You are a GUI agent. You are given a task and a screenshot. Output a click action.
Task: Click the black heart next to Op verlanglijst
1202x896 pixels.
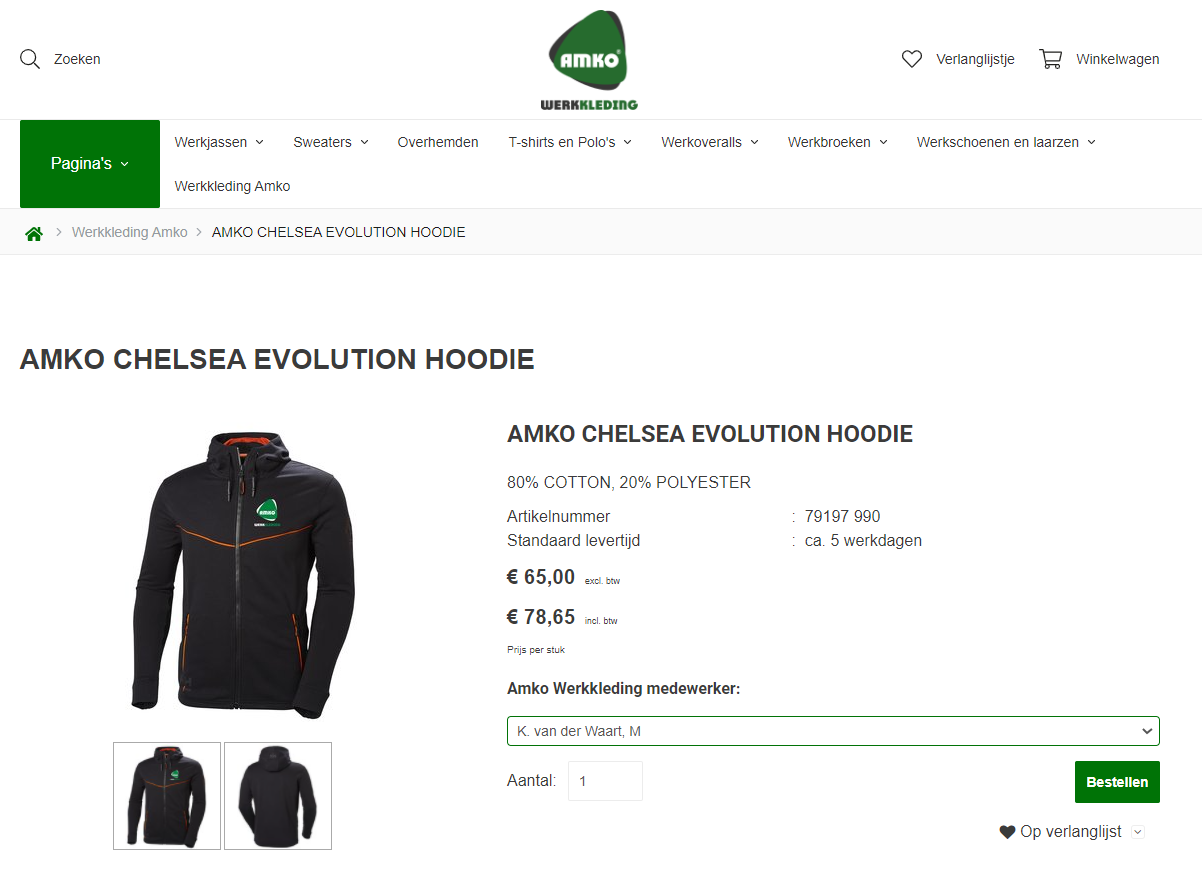tap(1007, 832)
